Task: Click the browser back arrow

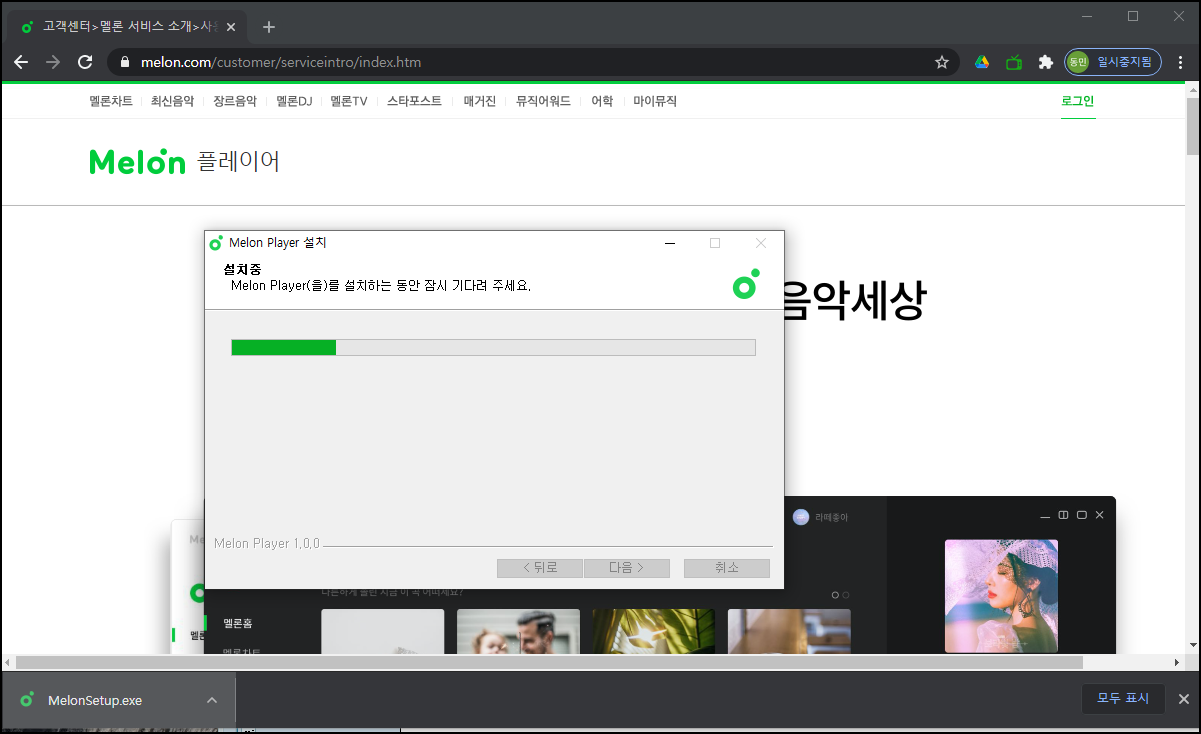Action: (x=21, y=62)
